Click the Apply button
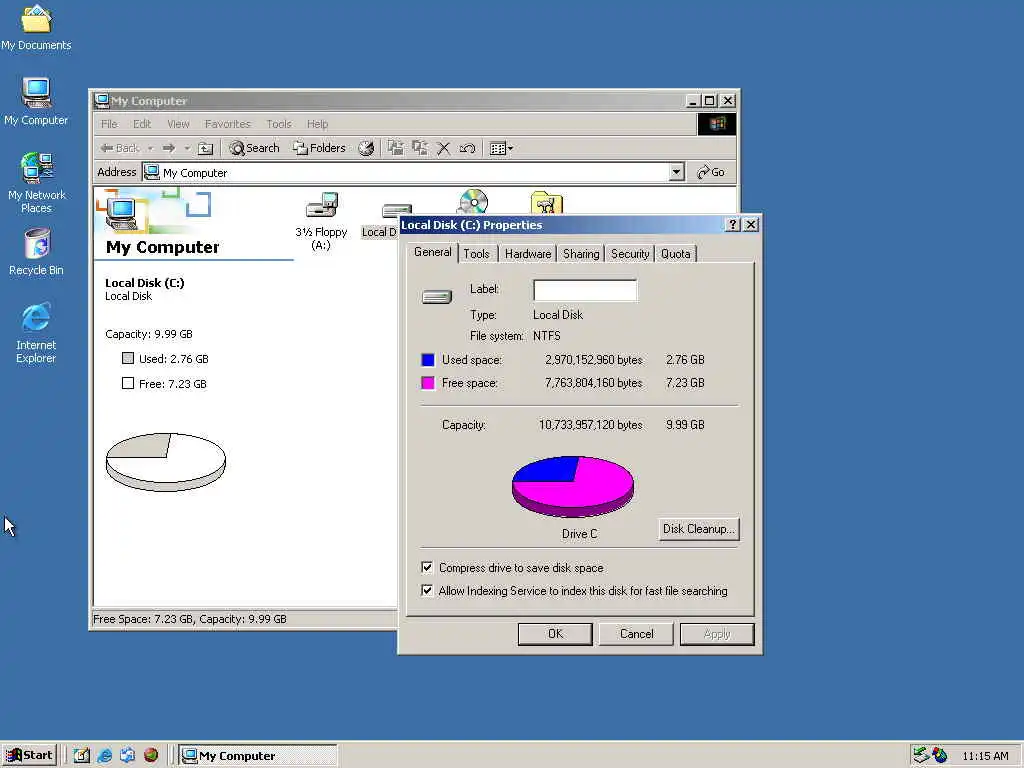The height and width of the screenshot is (768, 1024). pyautogui.click(x=717, y=634)
